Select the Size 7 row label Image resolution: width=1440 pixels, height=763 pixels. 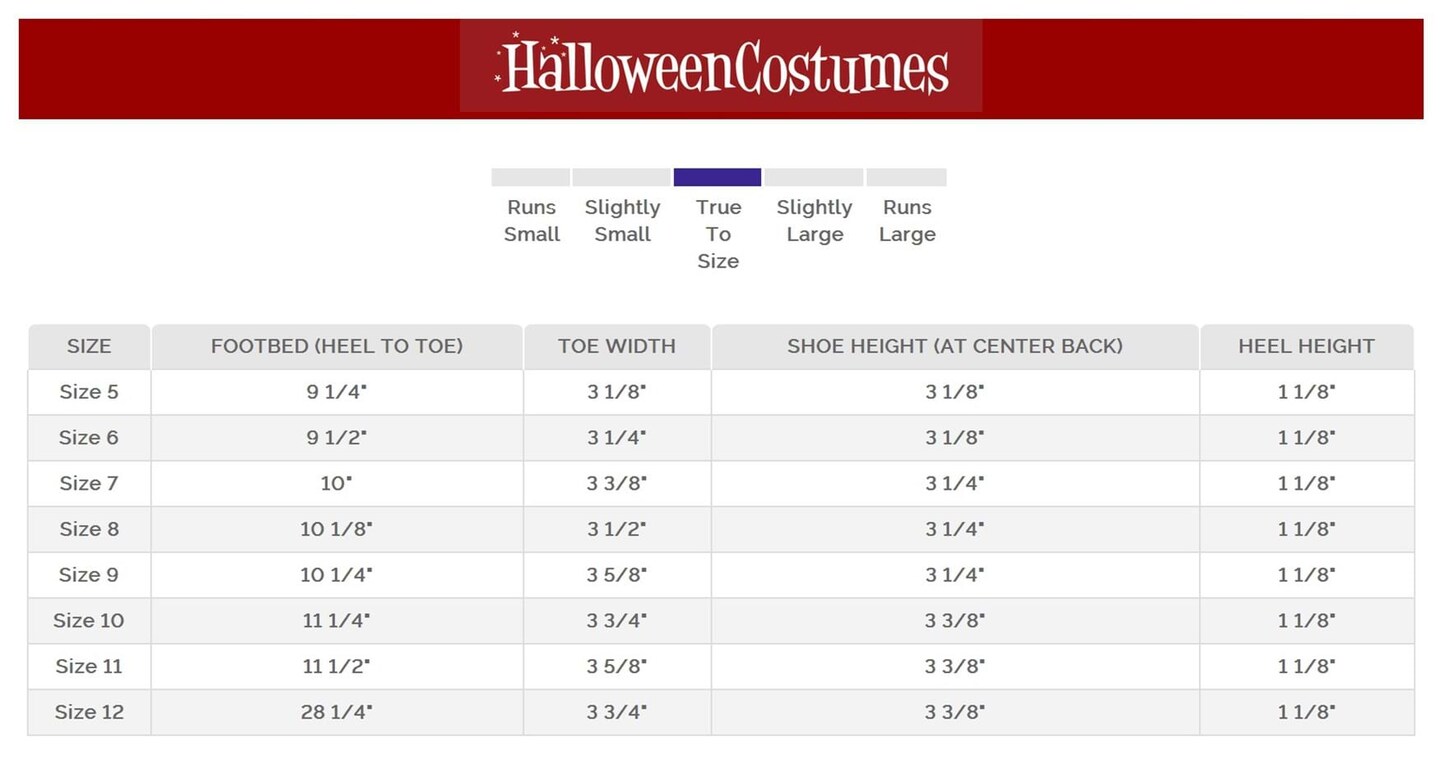(x=89, y=484)
